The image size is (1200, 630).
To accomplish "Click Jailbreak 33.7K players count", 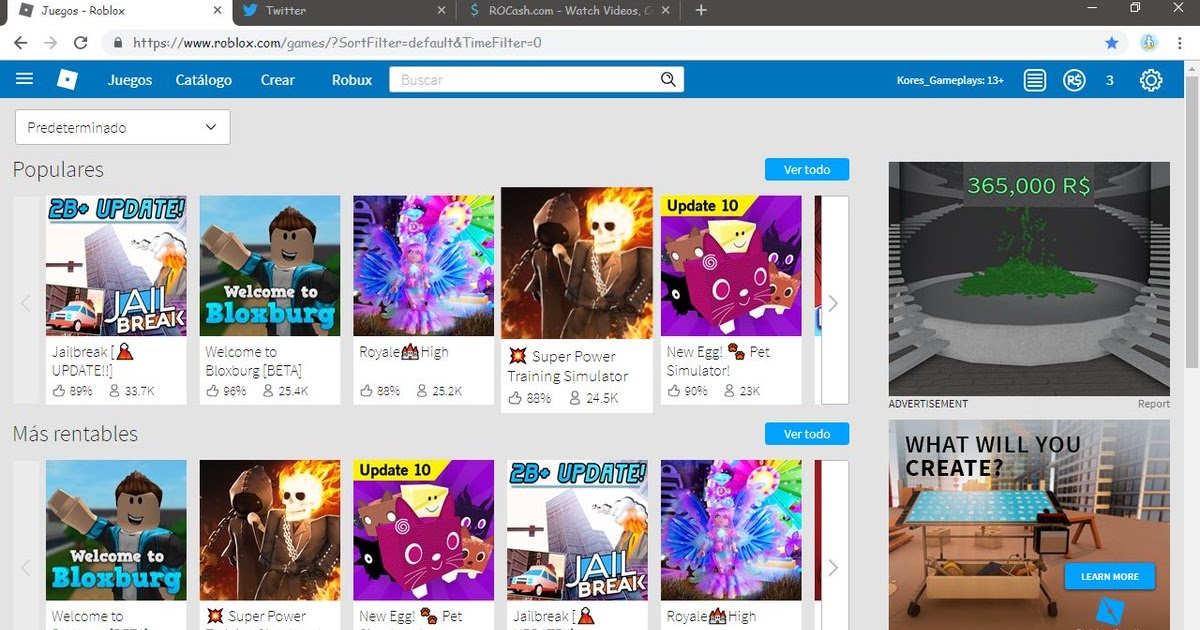I will [133, 391].
